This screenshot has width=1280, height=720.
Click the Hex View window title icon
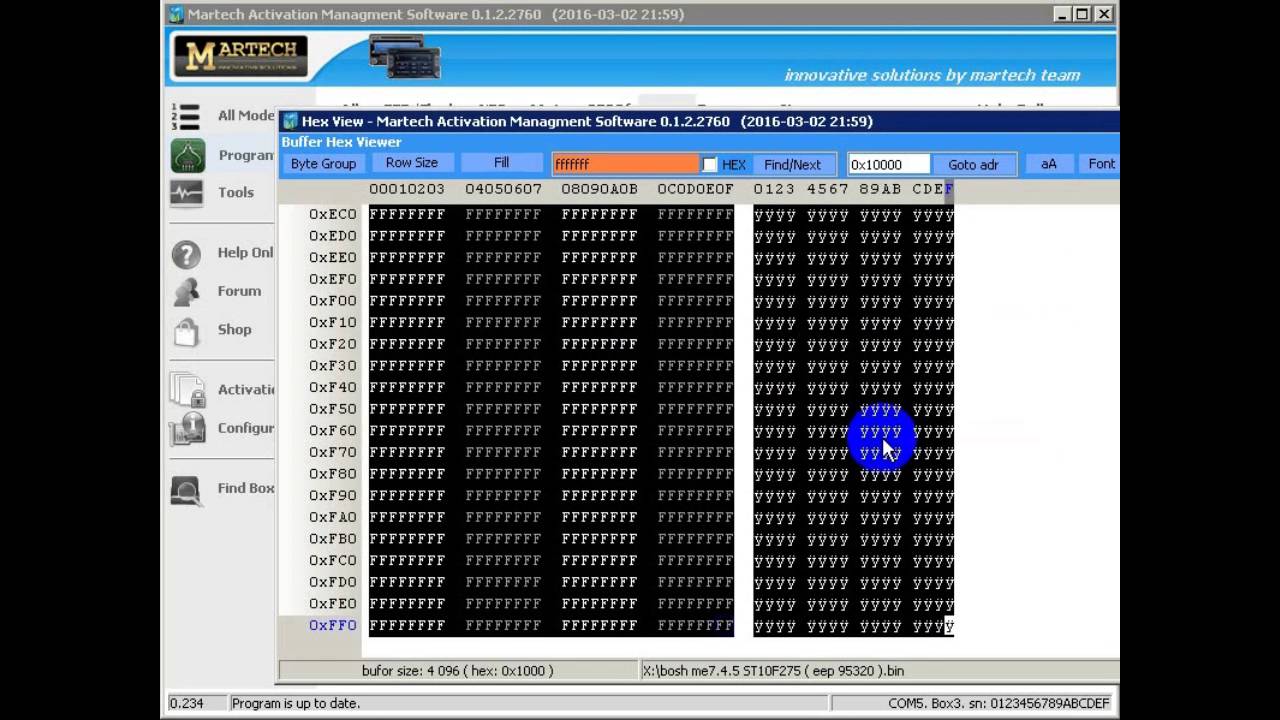coord(290,121)
